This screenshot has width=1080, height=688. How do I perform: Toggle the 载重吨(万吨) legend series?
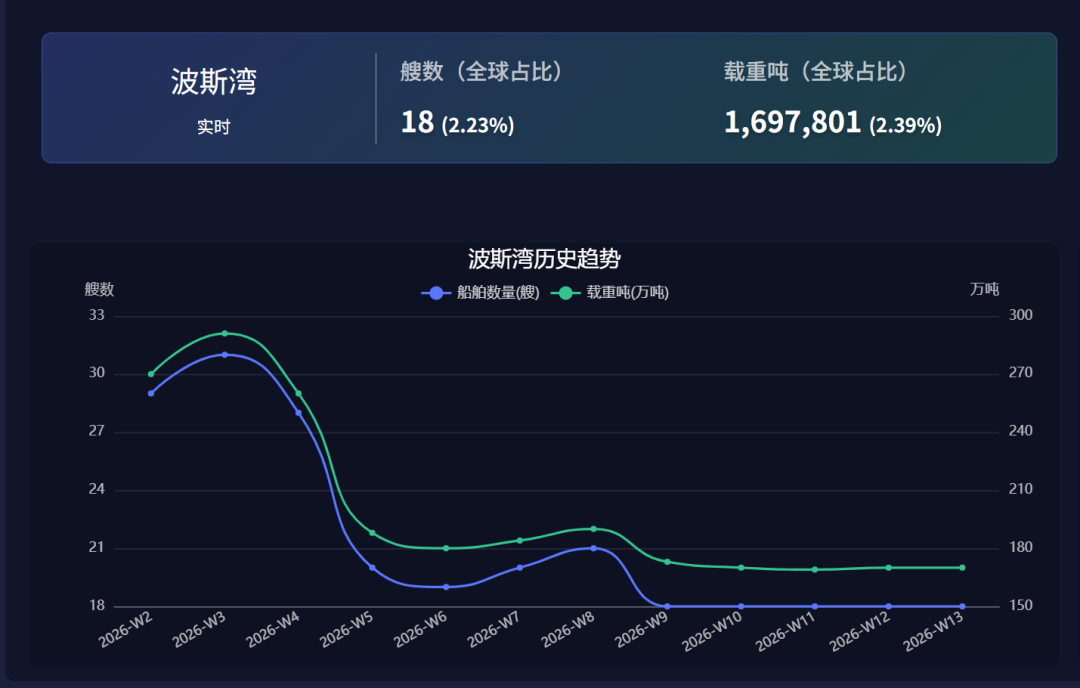point(613,293)
